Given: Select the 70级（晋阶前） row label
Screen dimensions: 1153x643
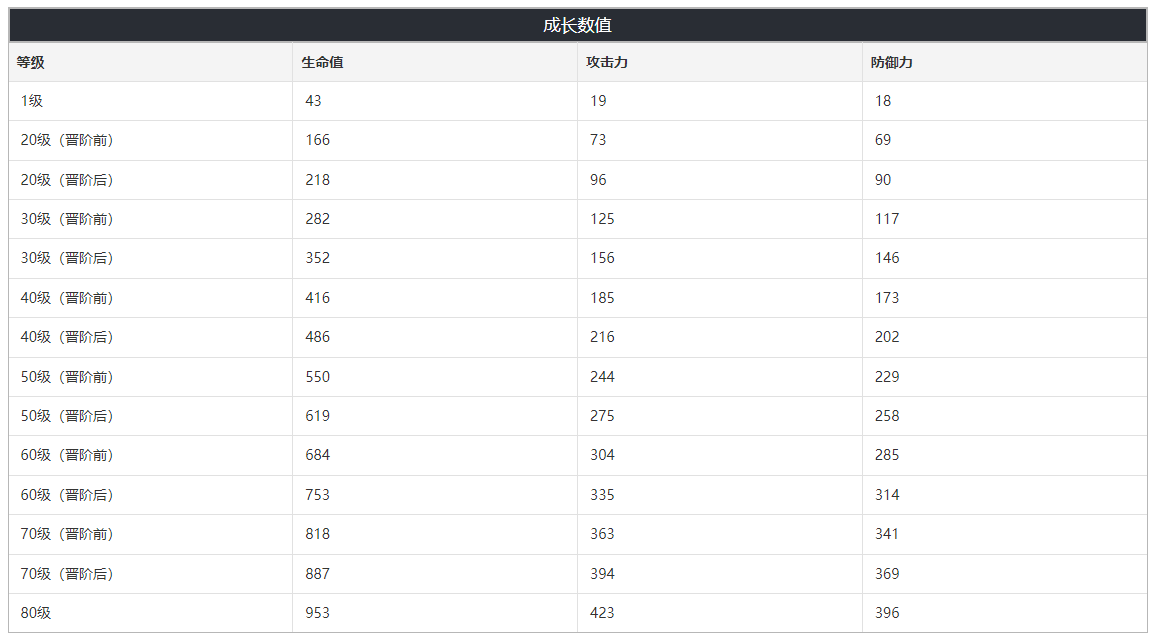Looking at the screenshot, I should 67,534.
